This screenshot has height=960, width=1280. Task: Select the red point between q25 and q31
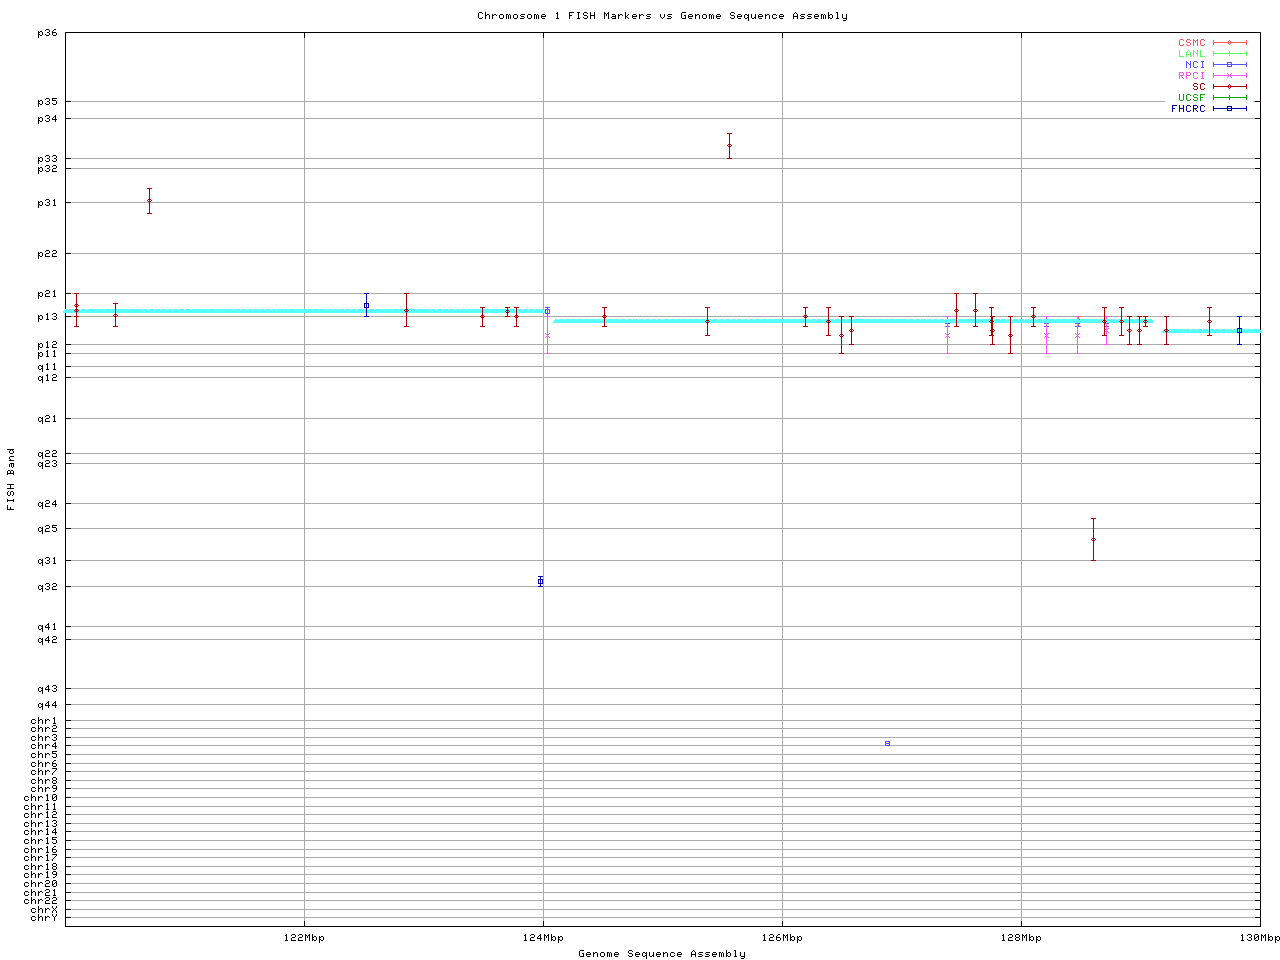tap(1093, 539)
